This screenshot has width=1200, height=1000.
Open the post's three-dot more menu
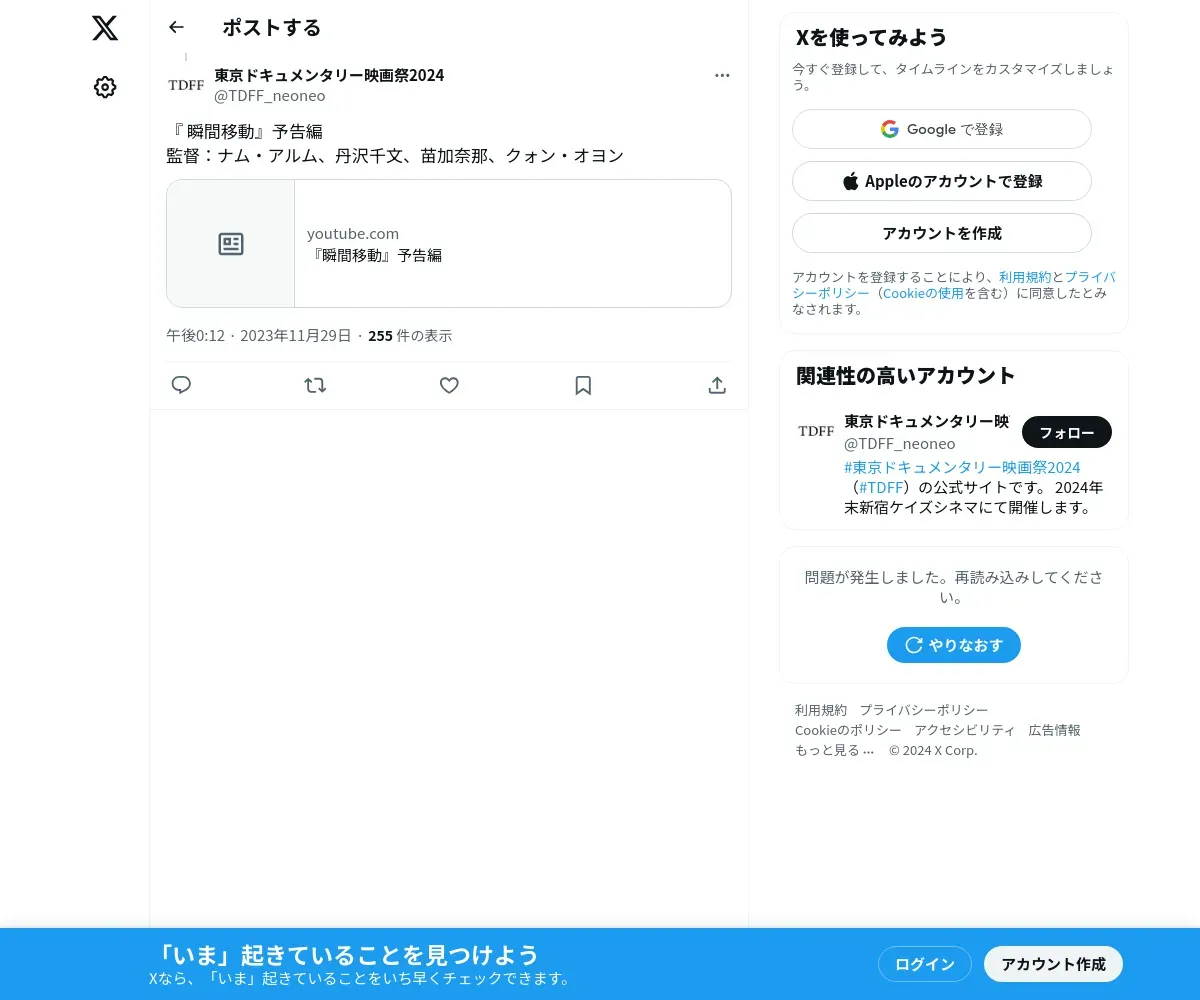722,76
